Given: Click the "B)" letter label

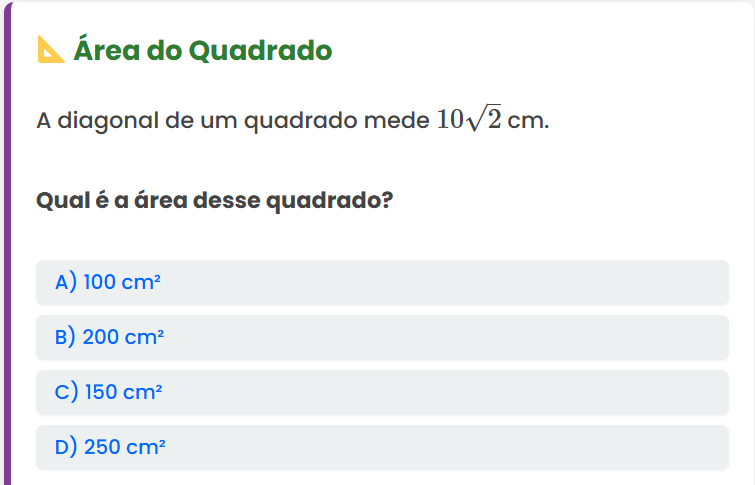Looking at the screenshot, I should pos(66,338).
